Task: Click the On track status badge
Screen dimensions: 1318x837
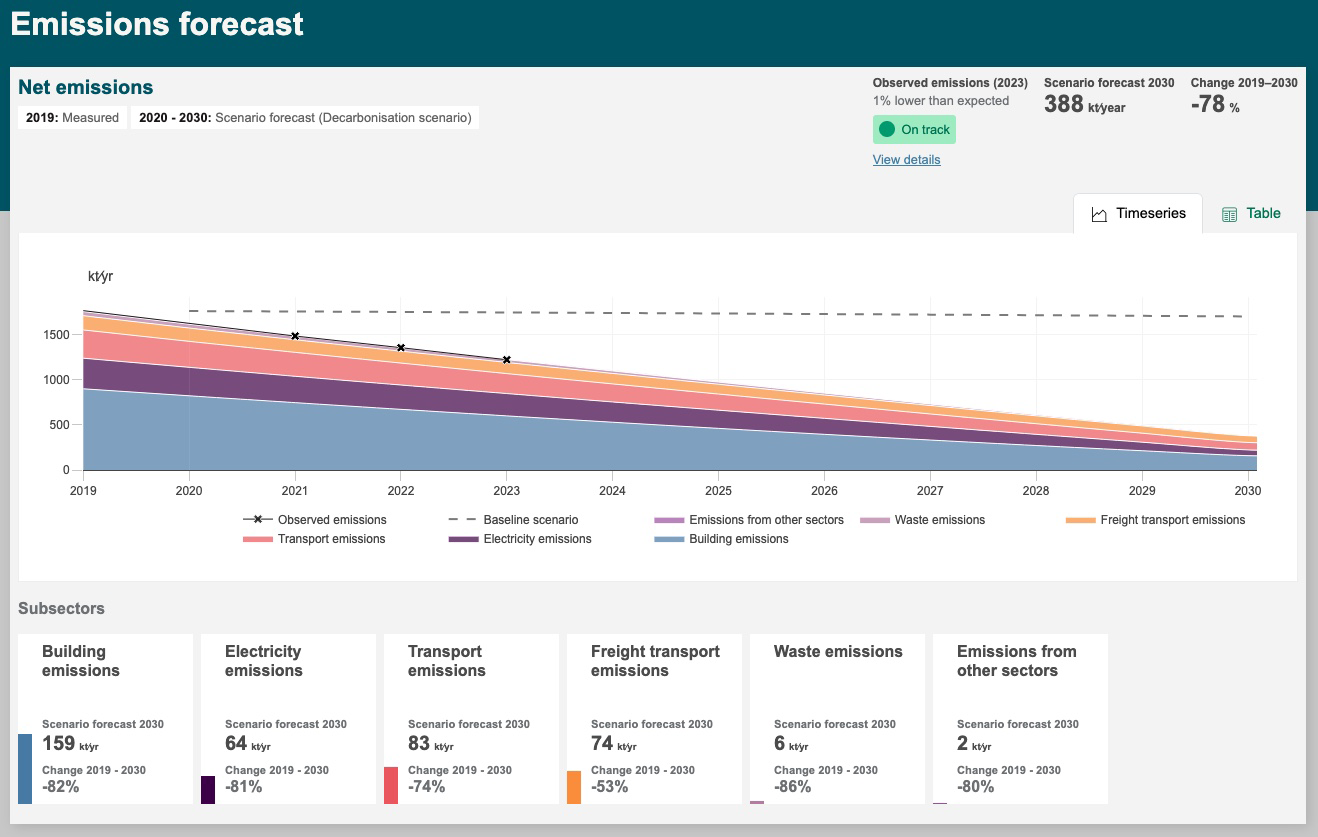Action: (x=914, y=130)
